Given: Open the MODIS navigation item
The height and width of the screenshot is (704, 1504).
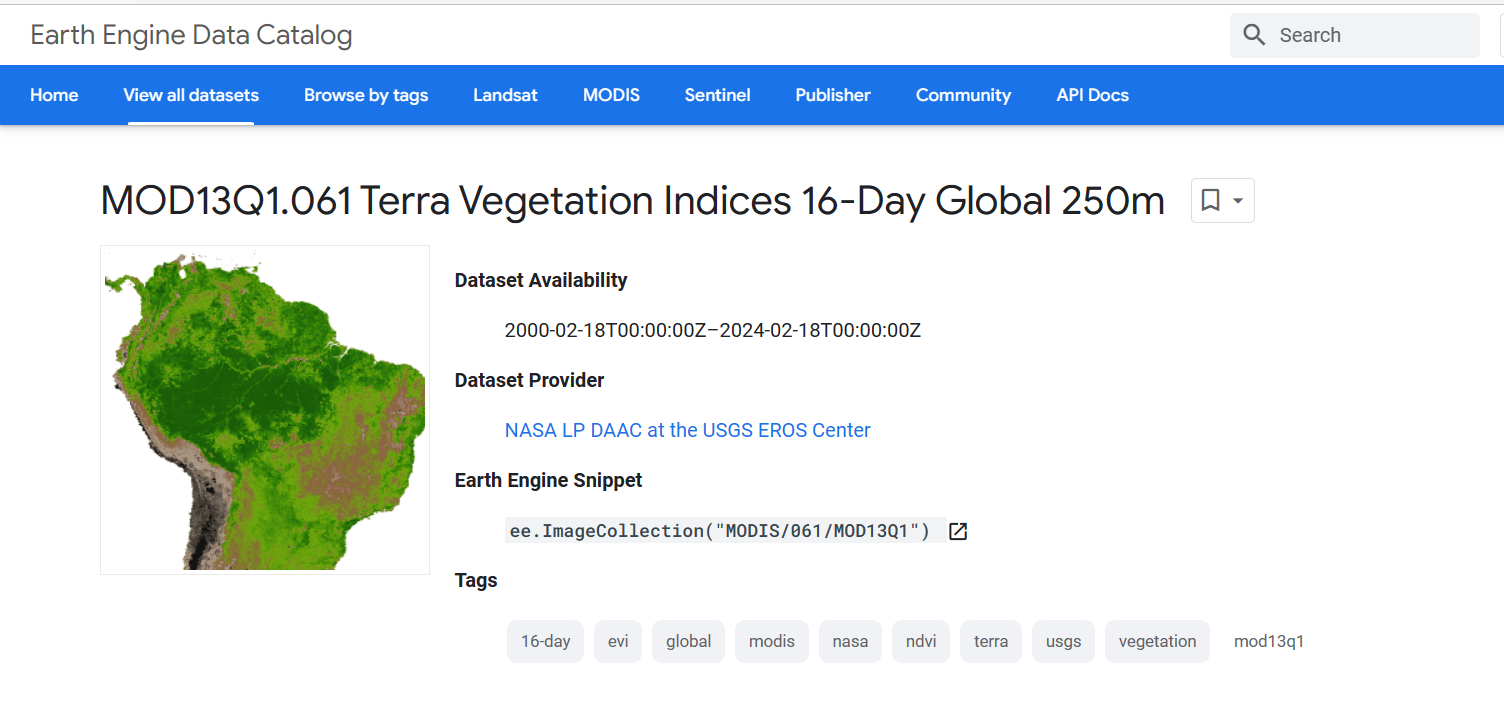Looking at the screenshot, I should [x=611, y=95].
